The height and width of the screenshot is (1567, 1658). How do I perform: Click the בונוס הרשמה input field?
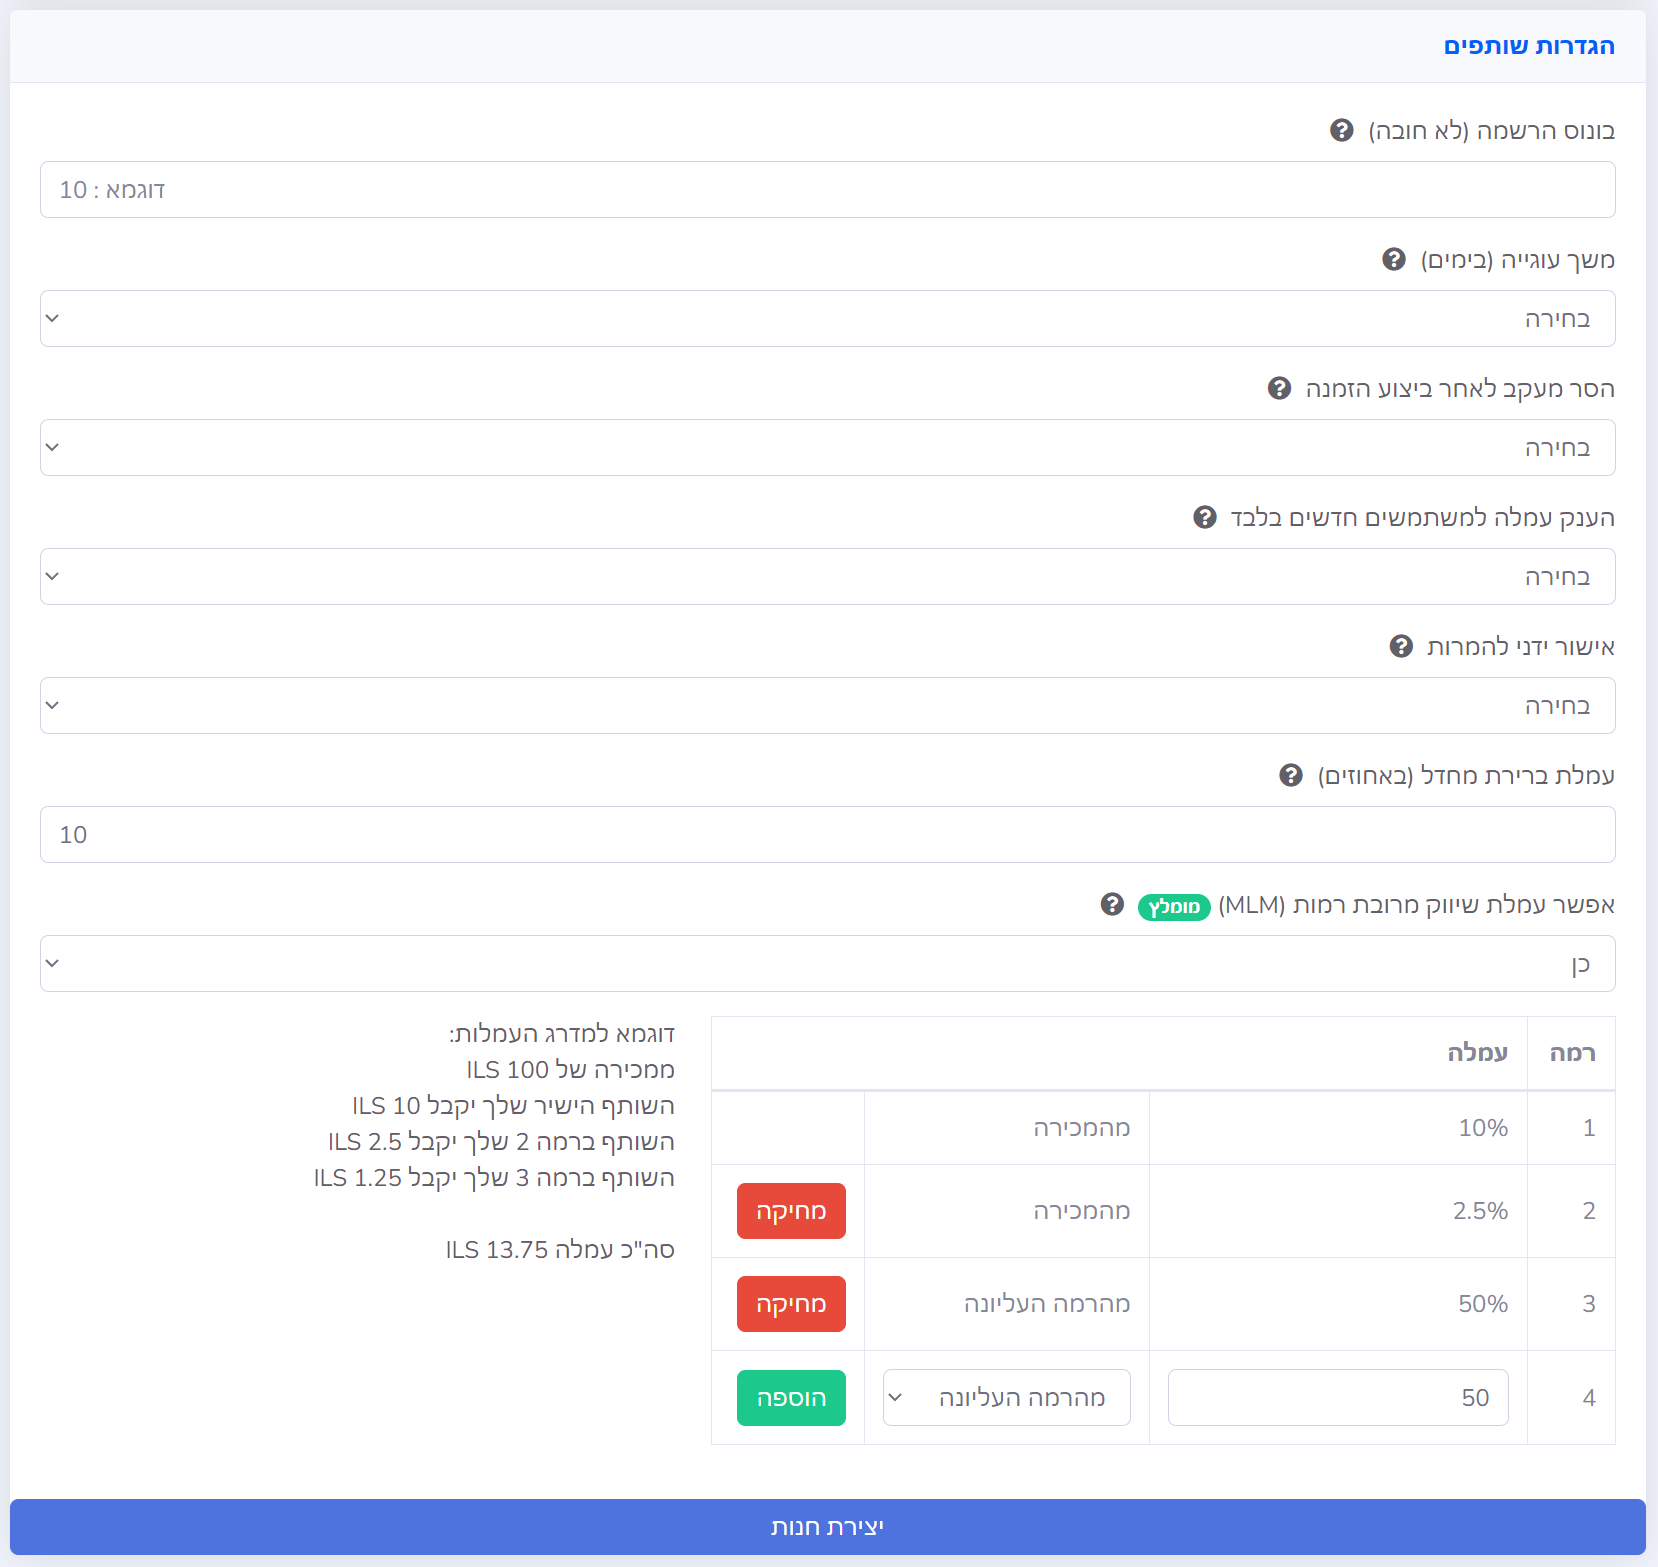[x=827, y=190]
